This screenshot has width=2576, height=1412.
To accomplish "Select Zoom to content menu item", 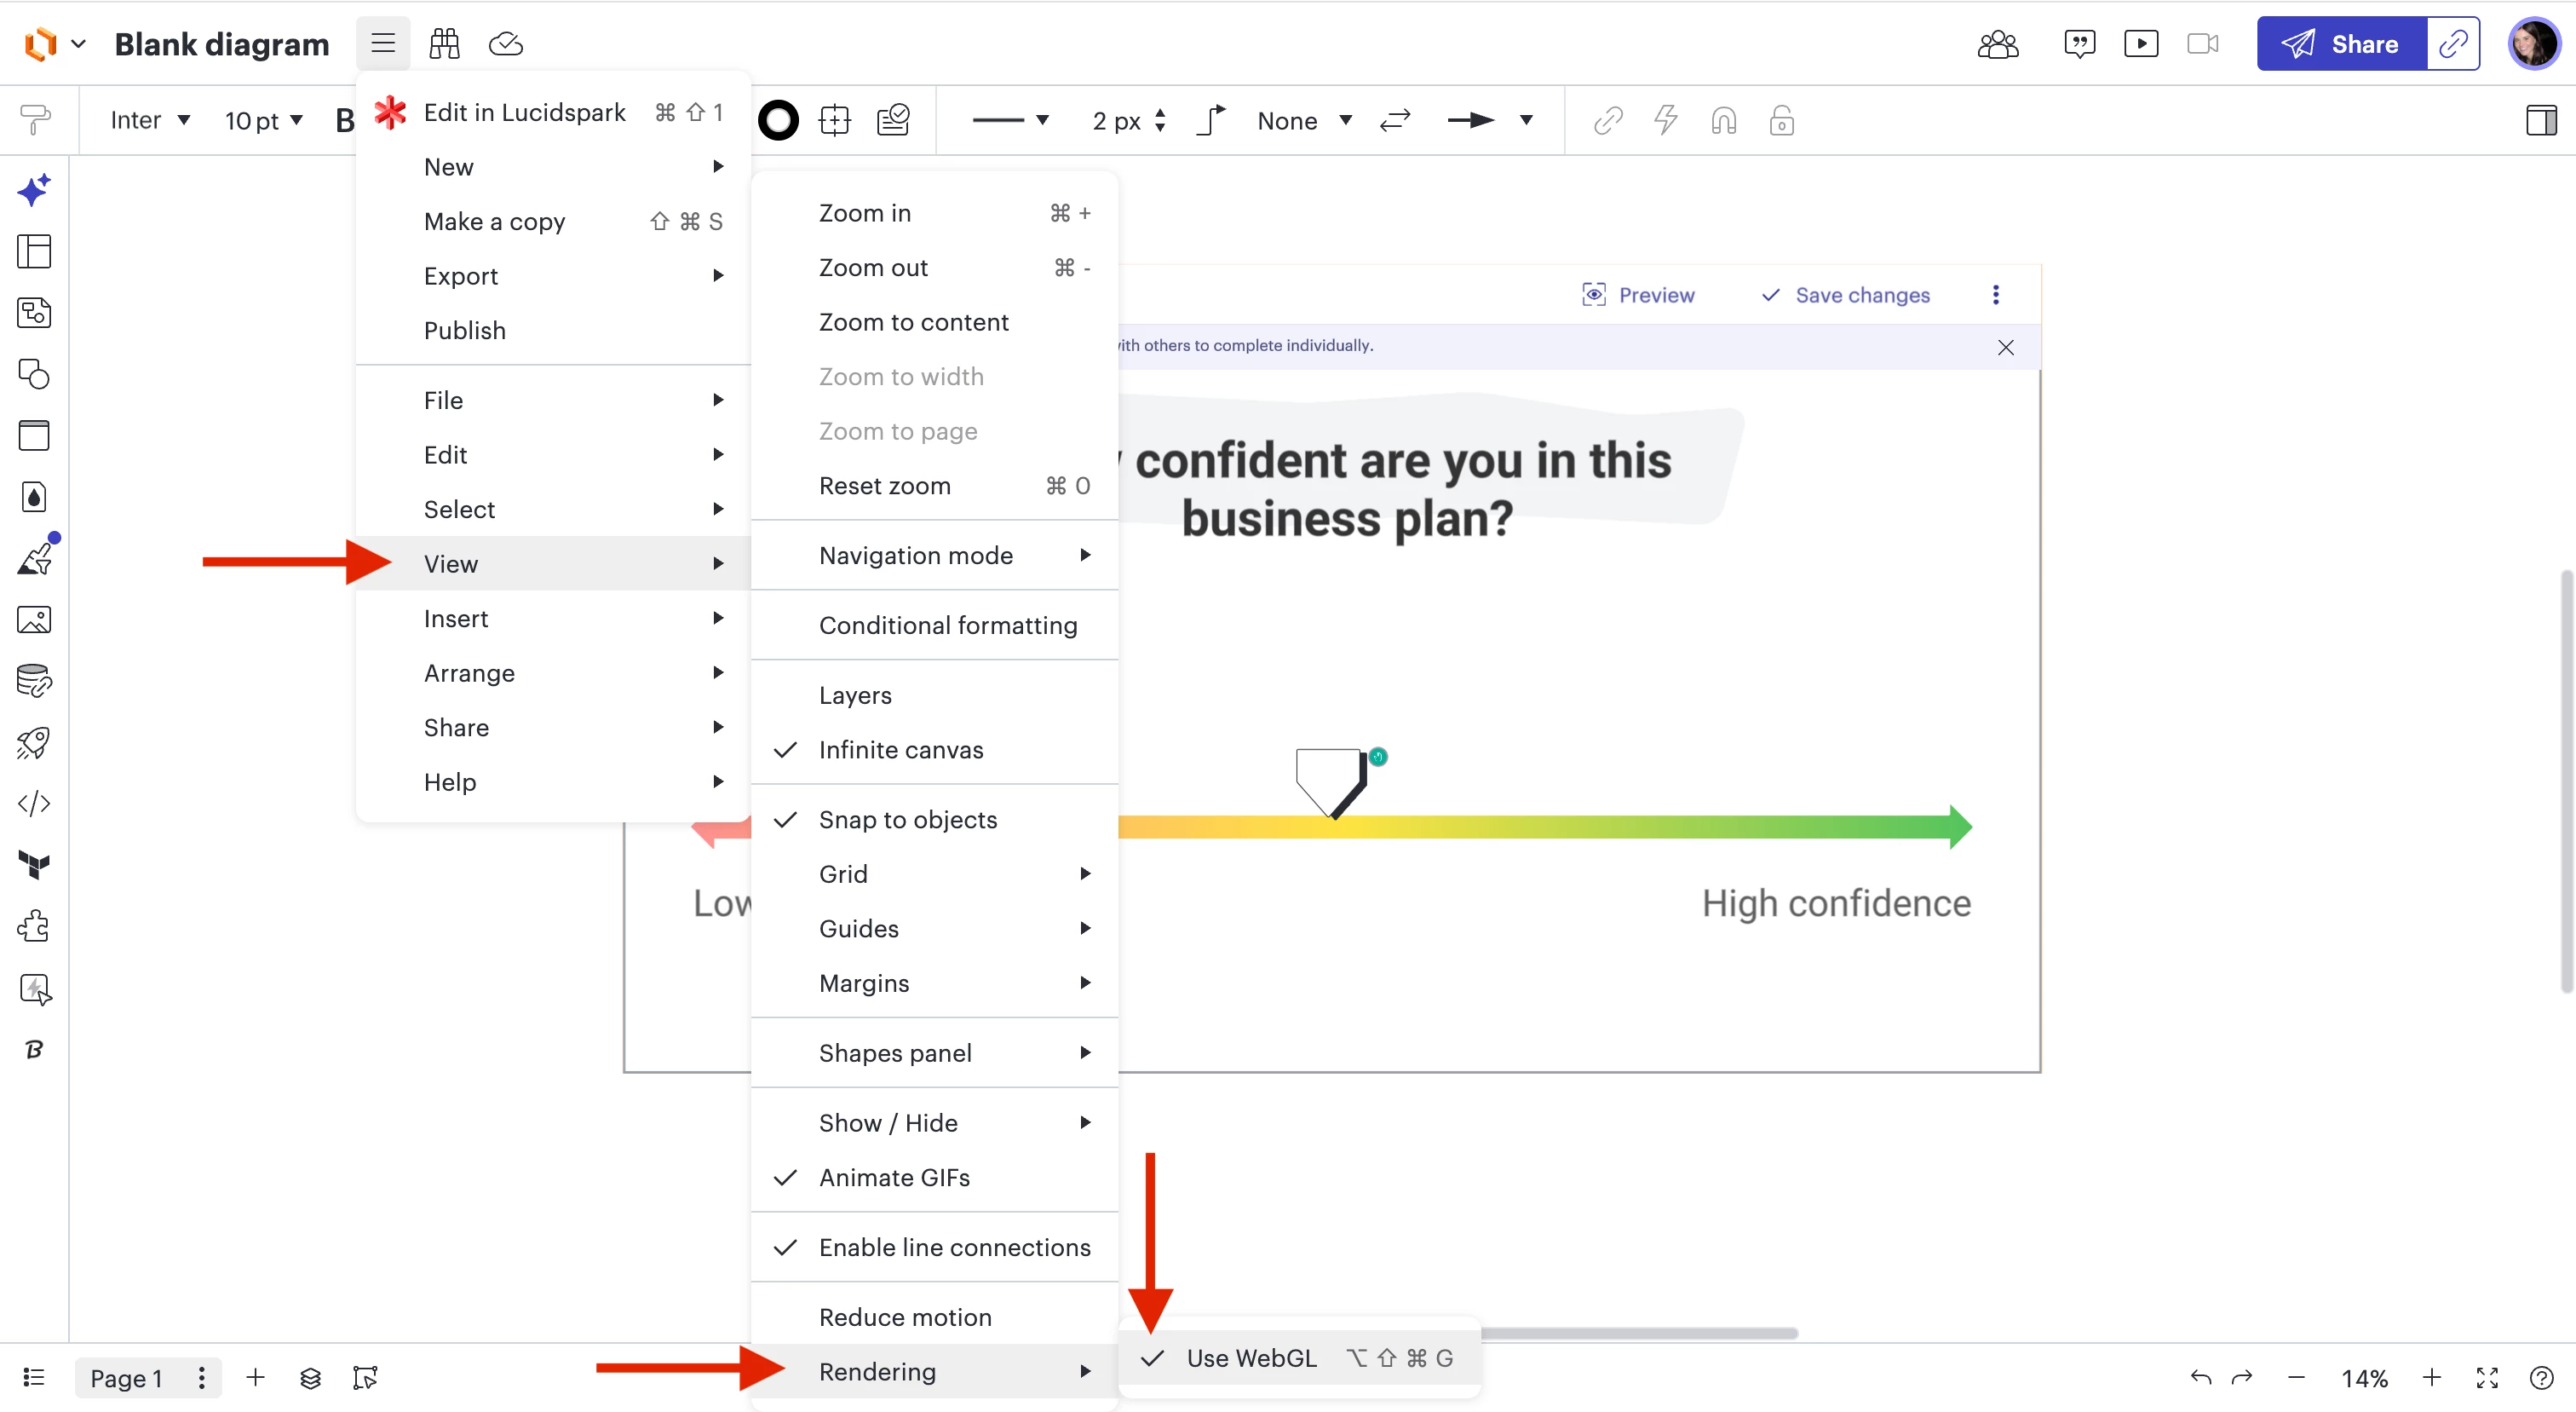I will pos(913,322).
